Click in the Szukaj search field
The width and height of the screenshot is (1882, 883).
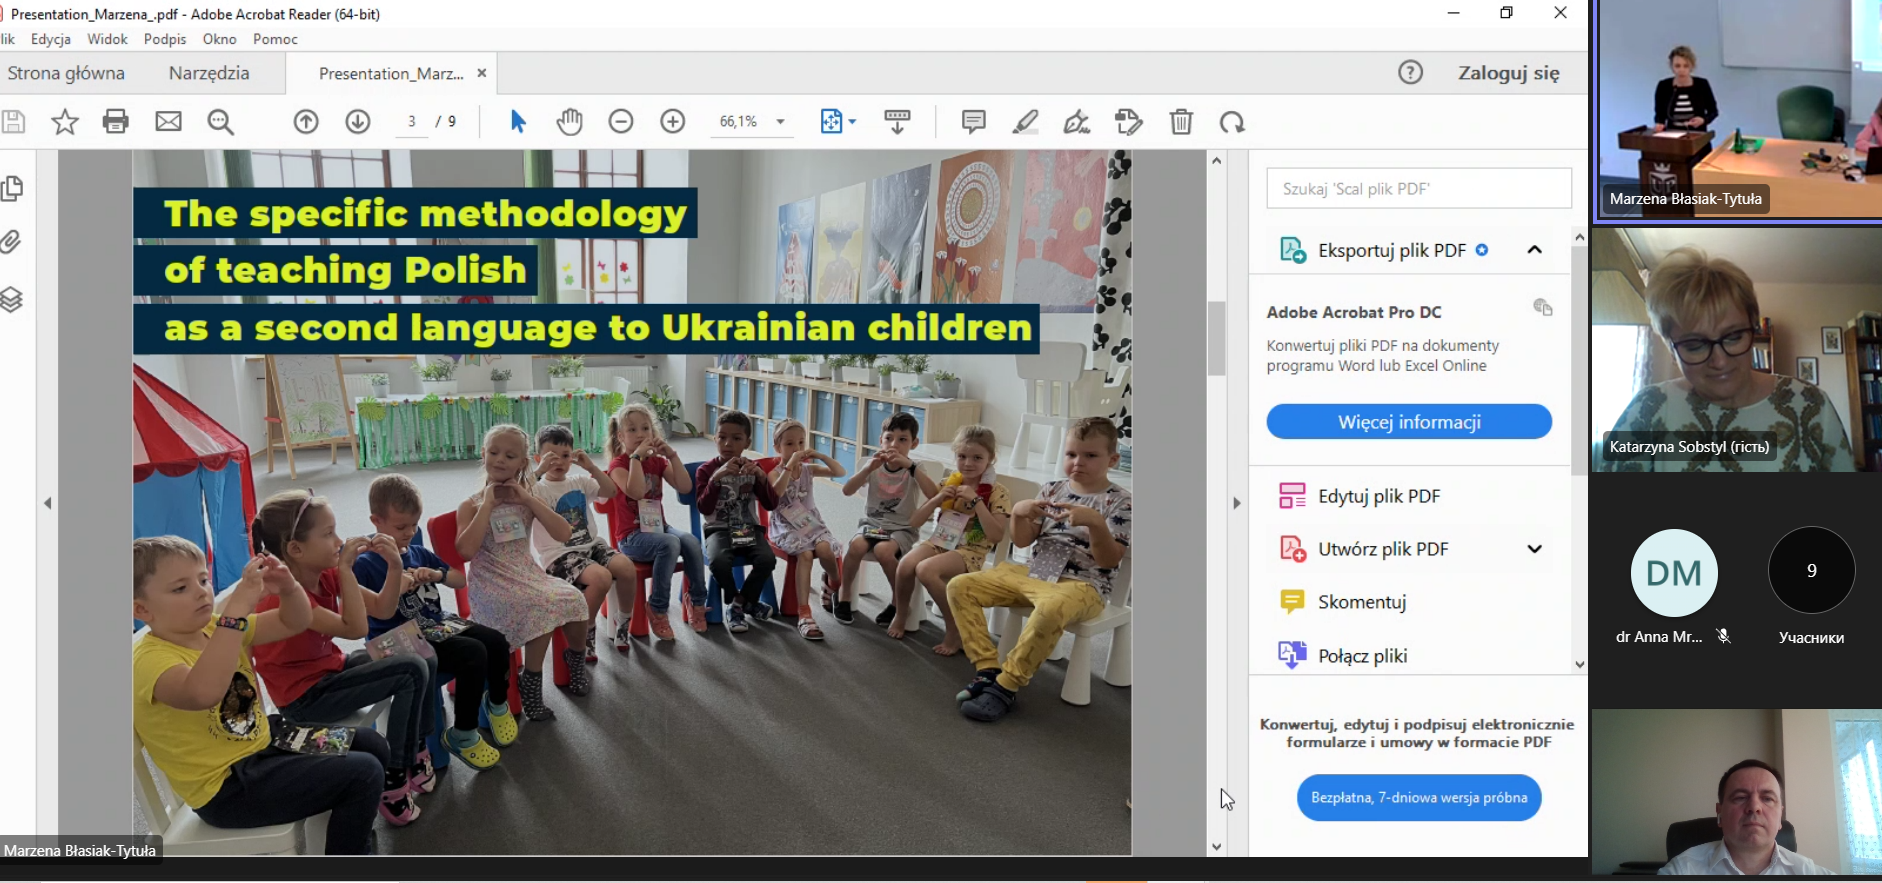click(x=1418, y=189)
